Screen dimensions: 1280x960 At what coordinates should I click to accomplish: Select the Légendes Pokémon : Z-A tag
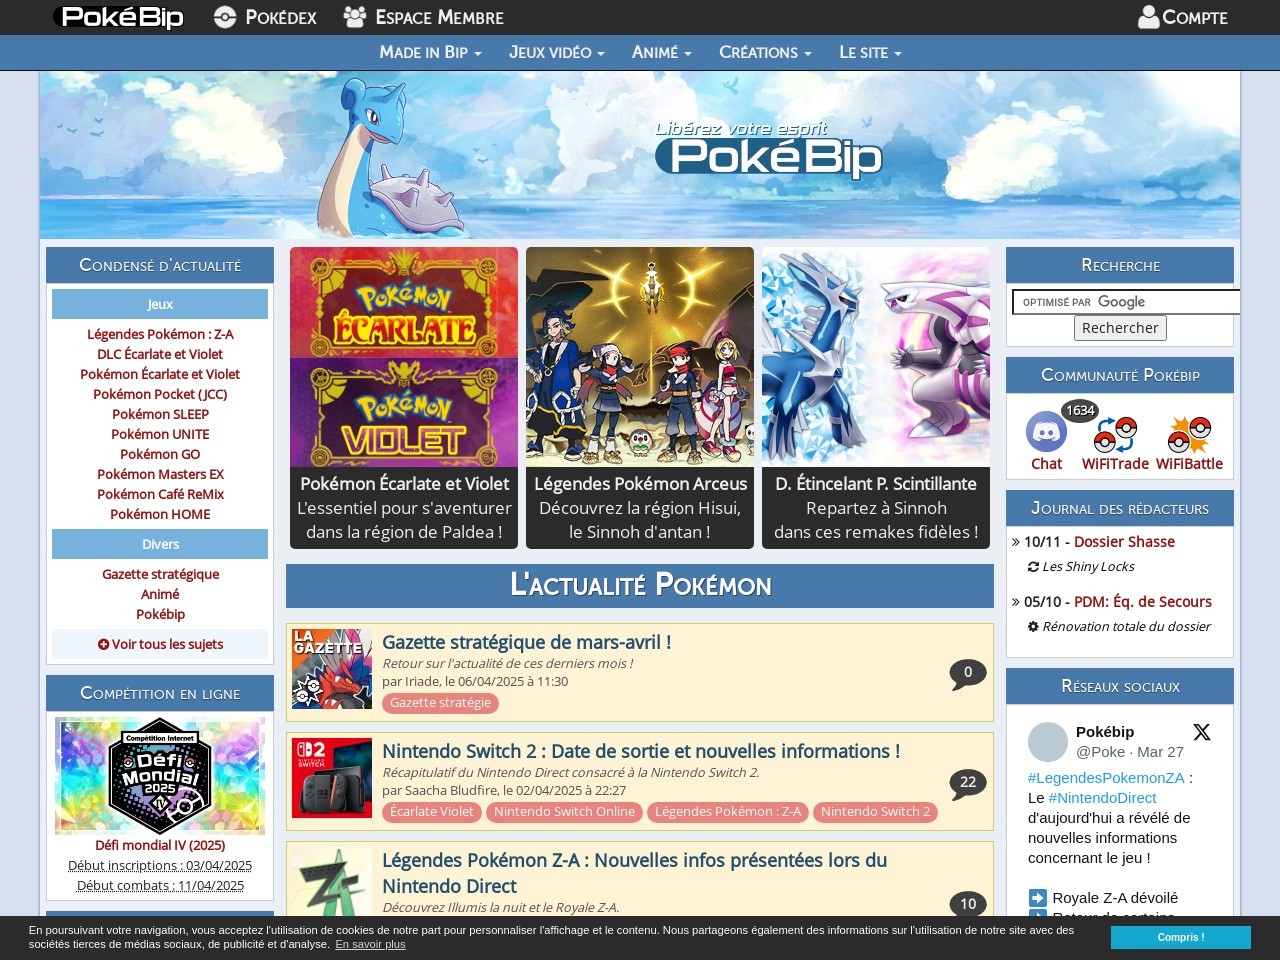pyautogui.click(x=728, y=812)
